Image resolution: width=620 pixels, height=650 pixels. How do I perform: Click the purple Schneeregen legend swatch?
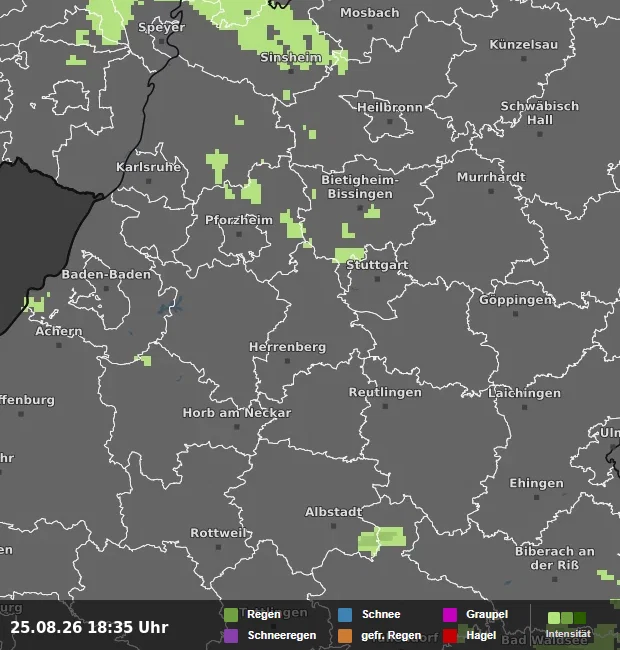tap(231, 635)
